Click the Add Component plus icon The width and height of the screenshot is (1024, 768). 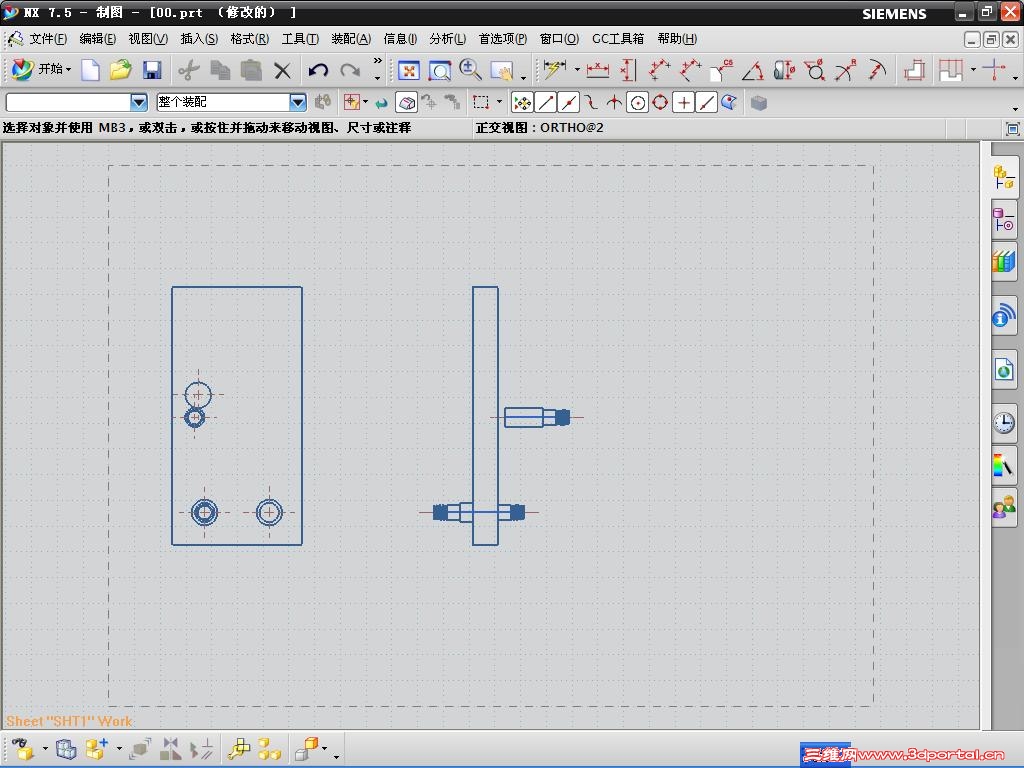(x=97, y=748)
